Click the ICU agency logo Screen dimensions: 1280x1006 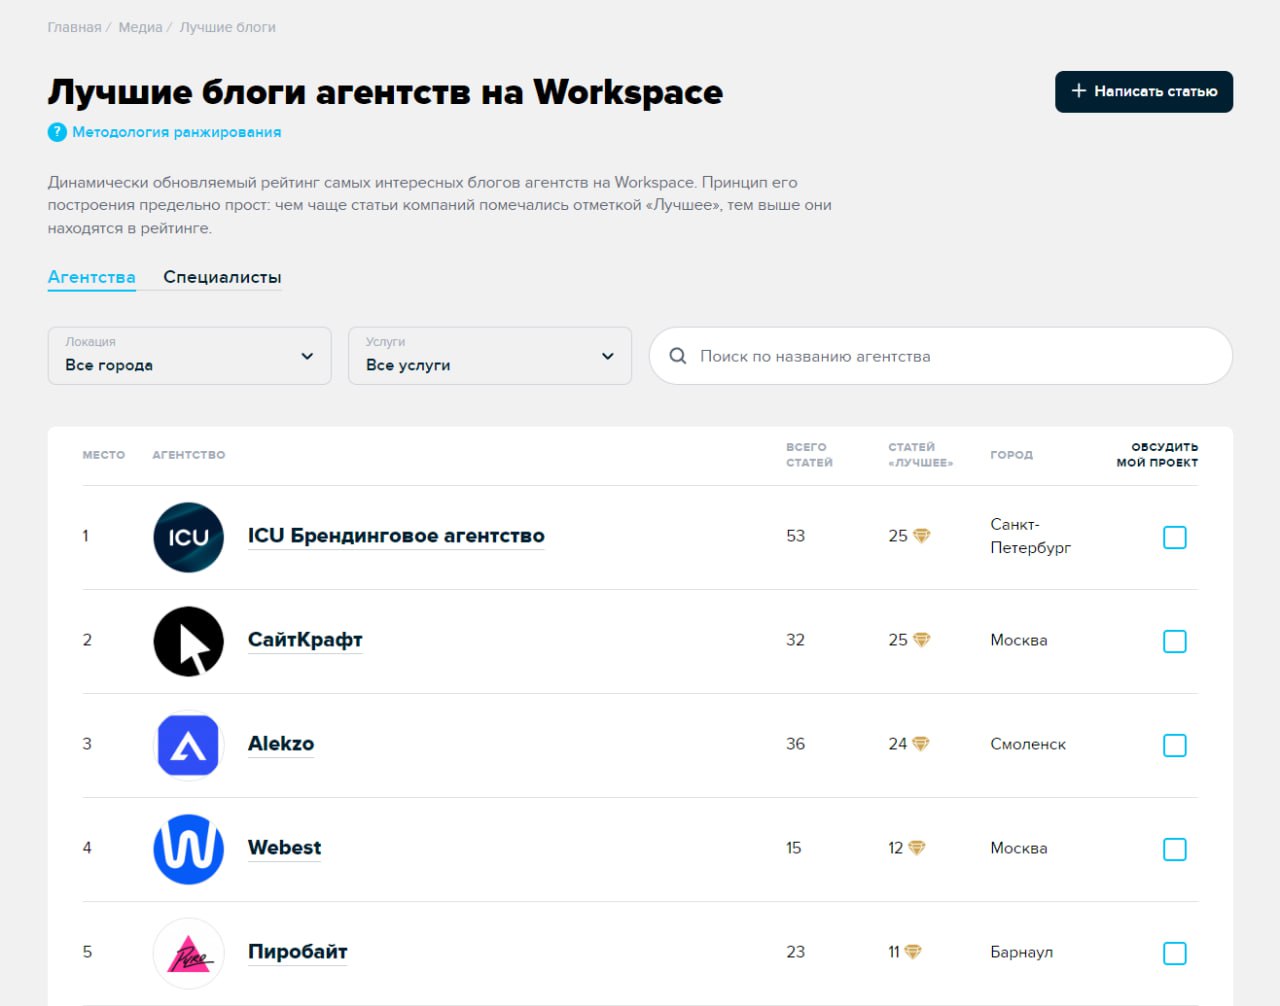coord(188,537)
